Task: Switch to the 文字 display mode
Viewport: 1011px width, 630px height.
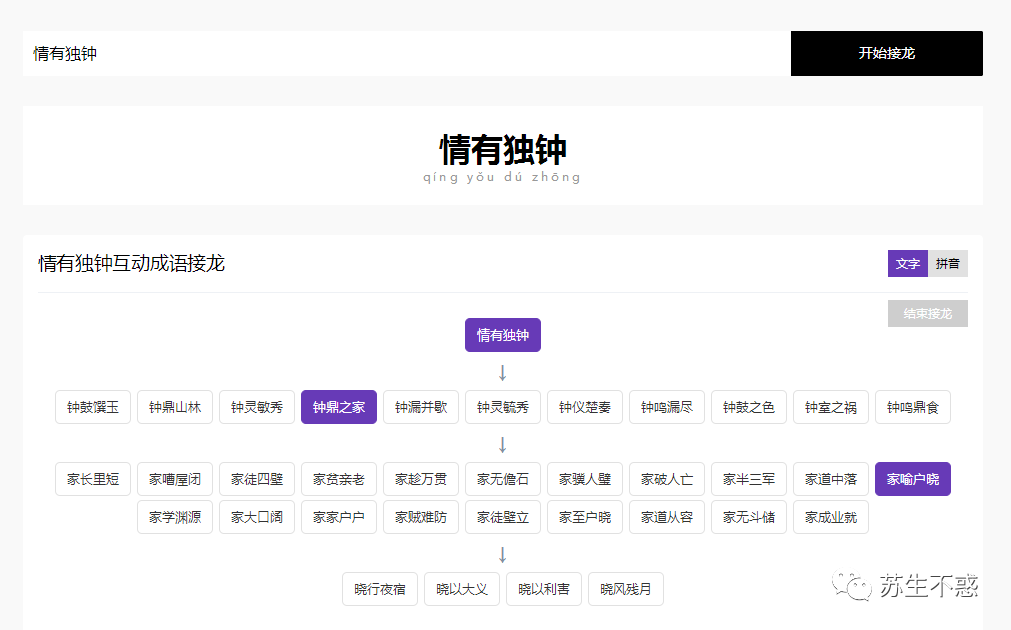Action: pos(908,264)
